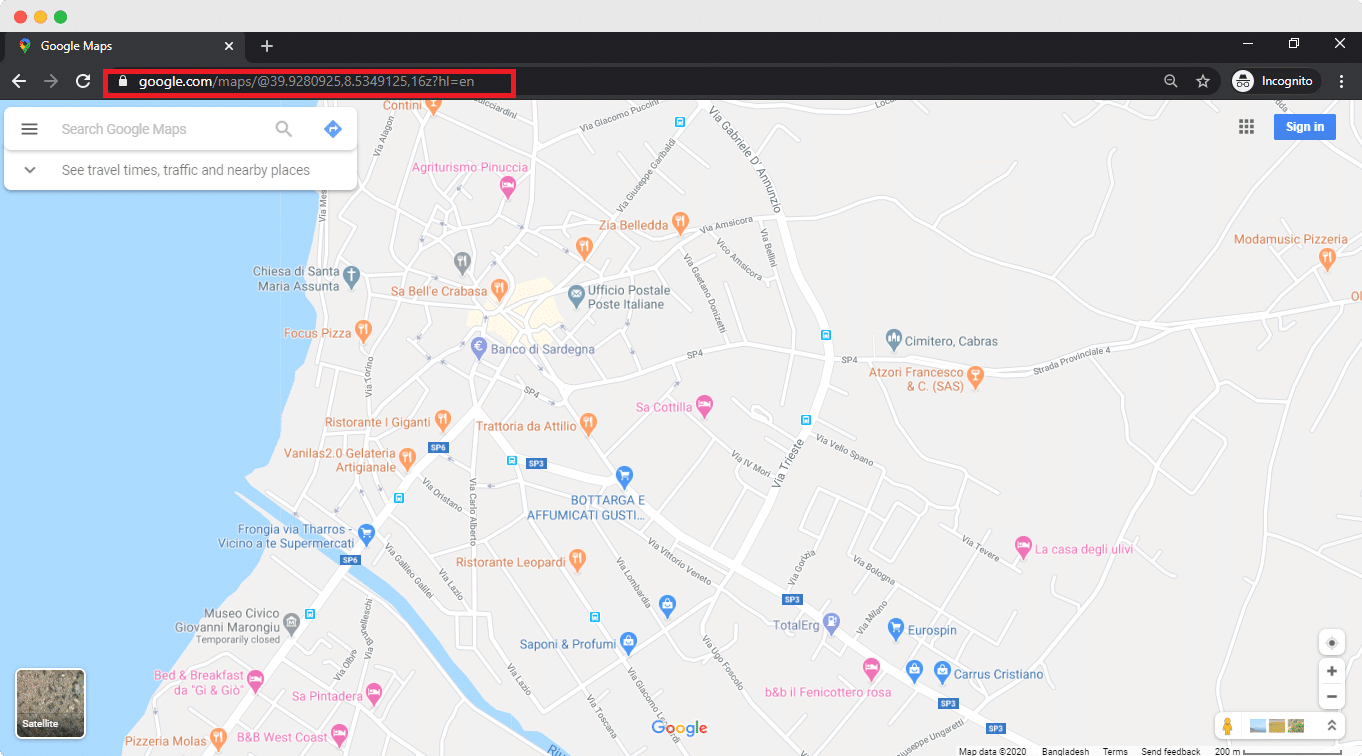The width and height of the screenshot is (1362, 756).
Task: Click the Map data ©2020 text
Action: [x=992, y=751]
